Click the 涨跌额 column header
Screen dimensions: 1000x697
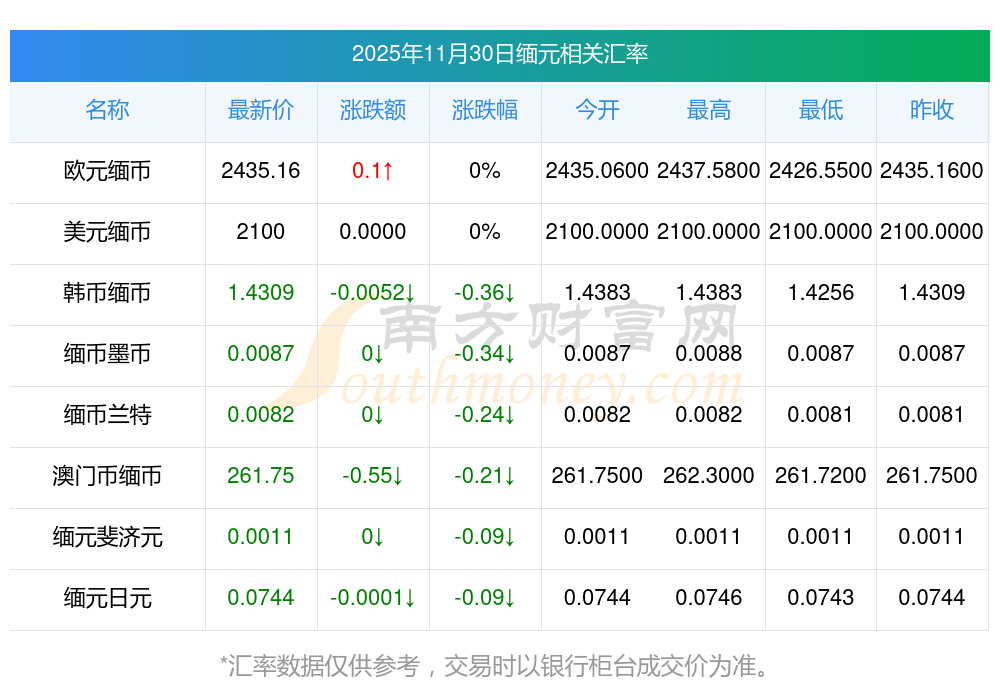coord(372,110)
